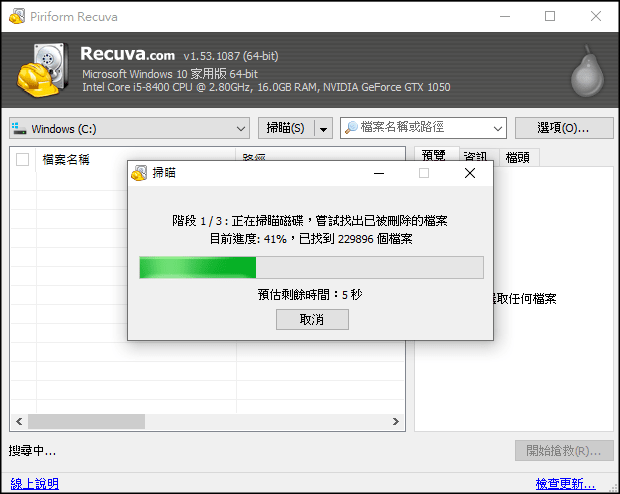Click the 階段 1/3 scanning disk text
Image resolution: width=620 pixels, height=494 pixels.
310,221
